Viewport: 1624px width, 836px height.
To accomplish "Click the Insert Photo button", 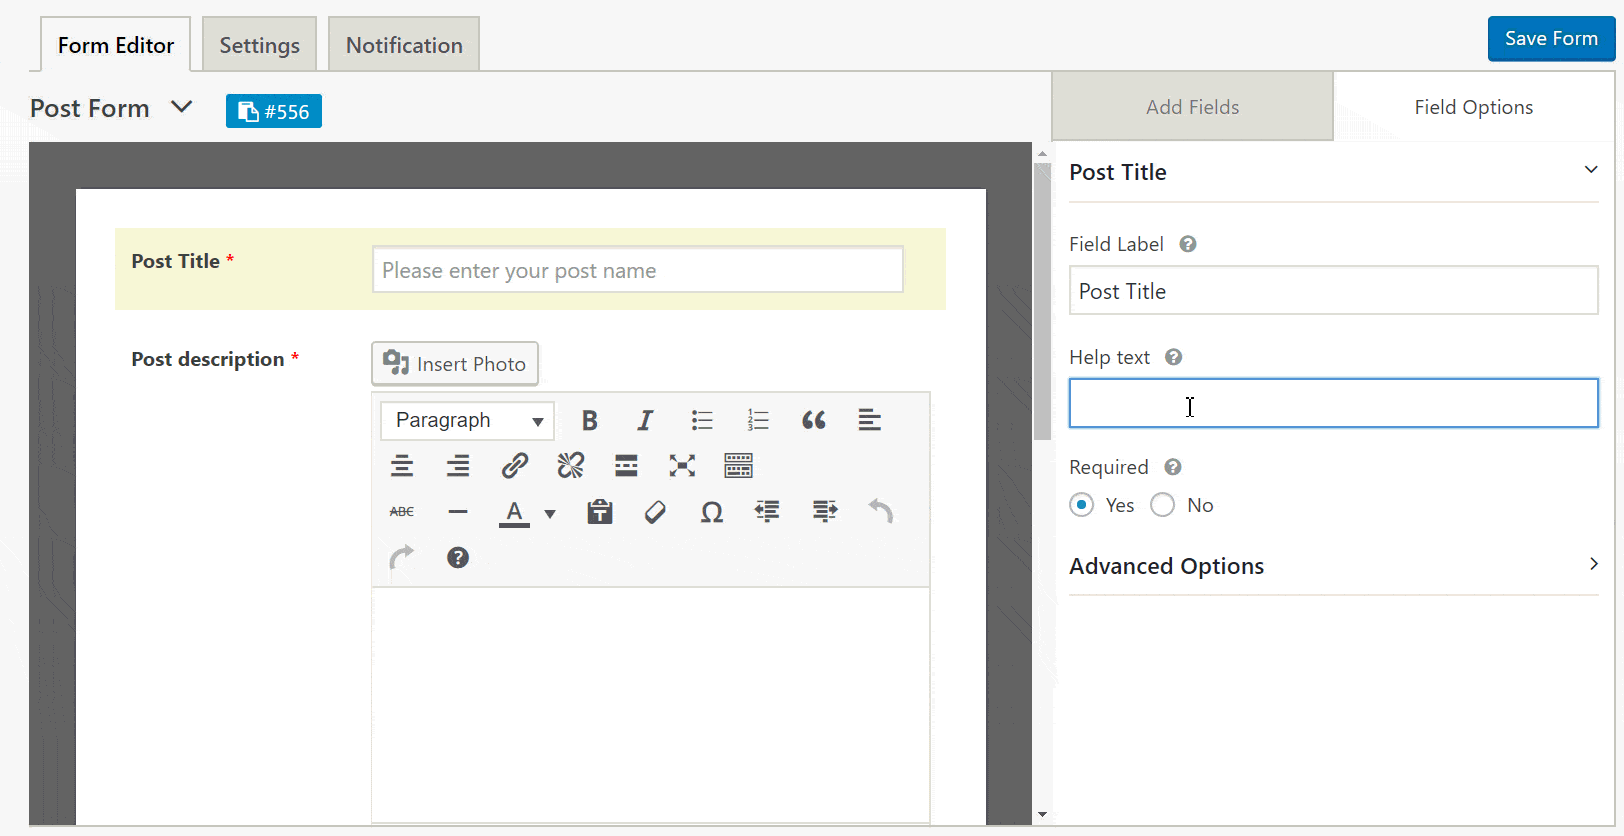I will (455, 364).
